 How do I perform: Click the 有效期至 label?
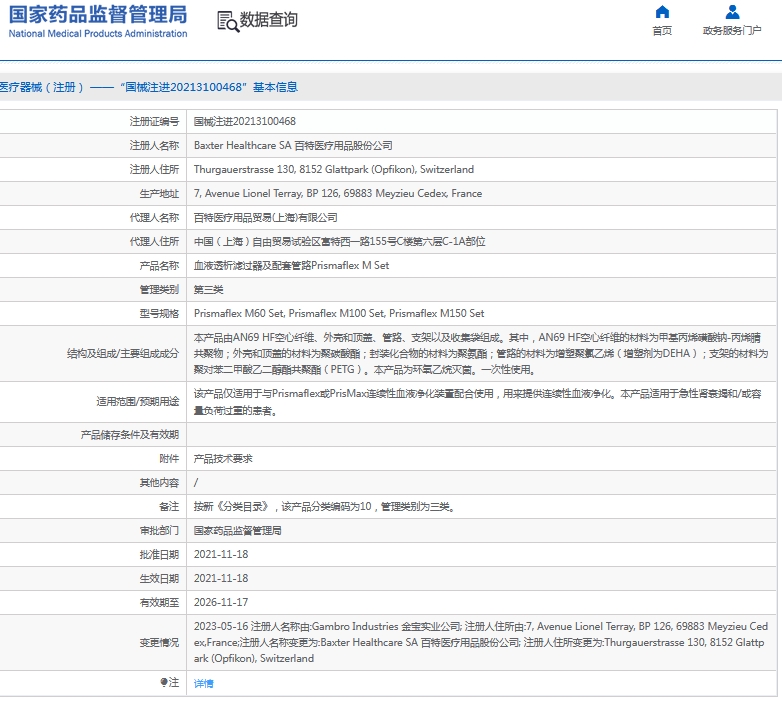(159, 602)
